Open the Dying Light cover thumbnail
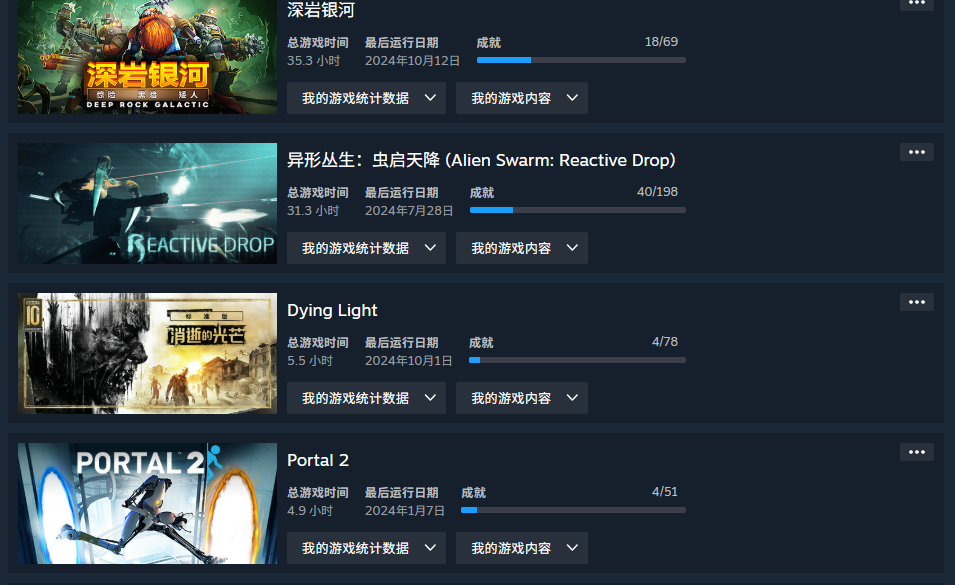The image size is (955, 585). point(147,353)
